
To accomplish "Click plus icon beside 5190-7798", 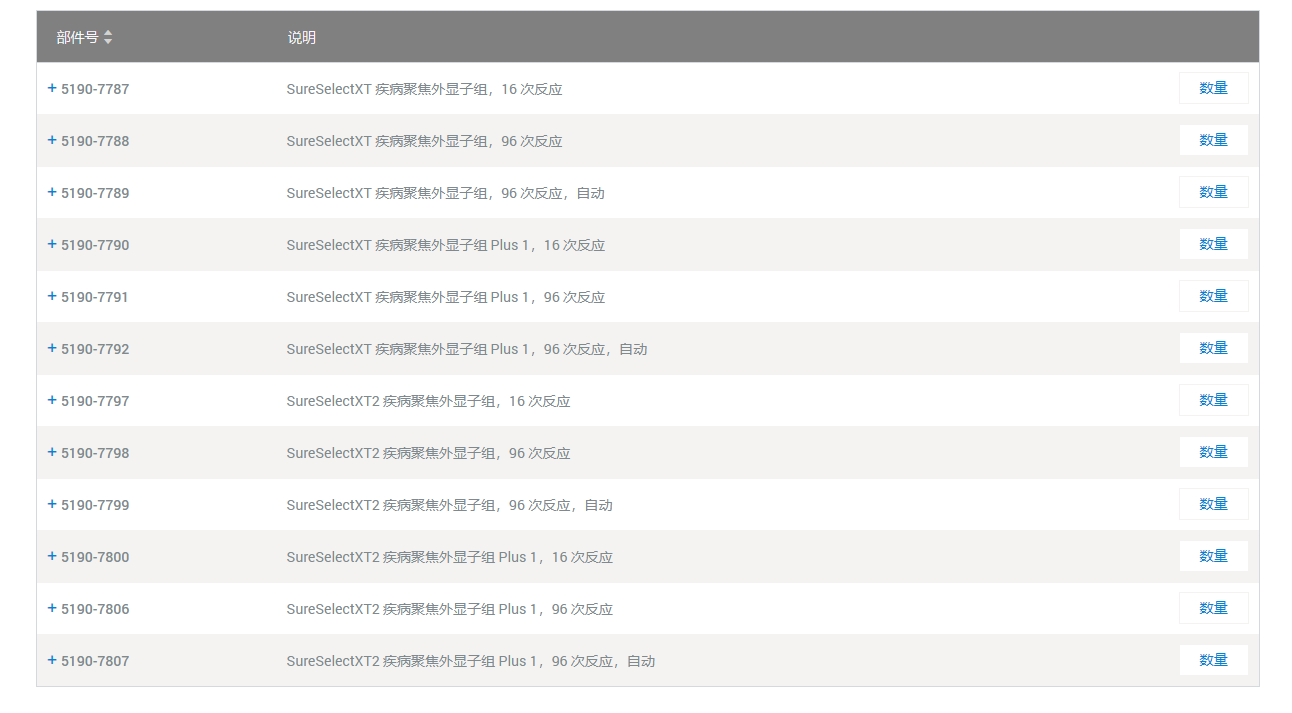I will click(52, 452).
